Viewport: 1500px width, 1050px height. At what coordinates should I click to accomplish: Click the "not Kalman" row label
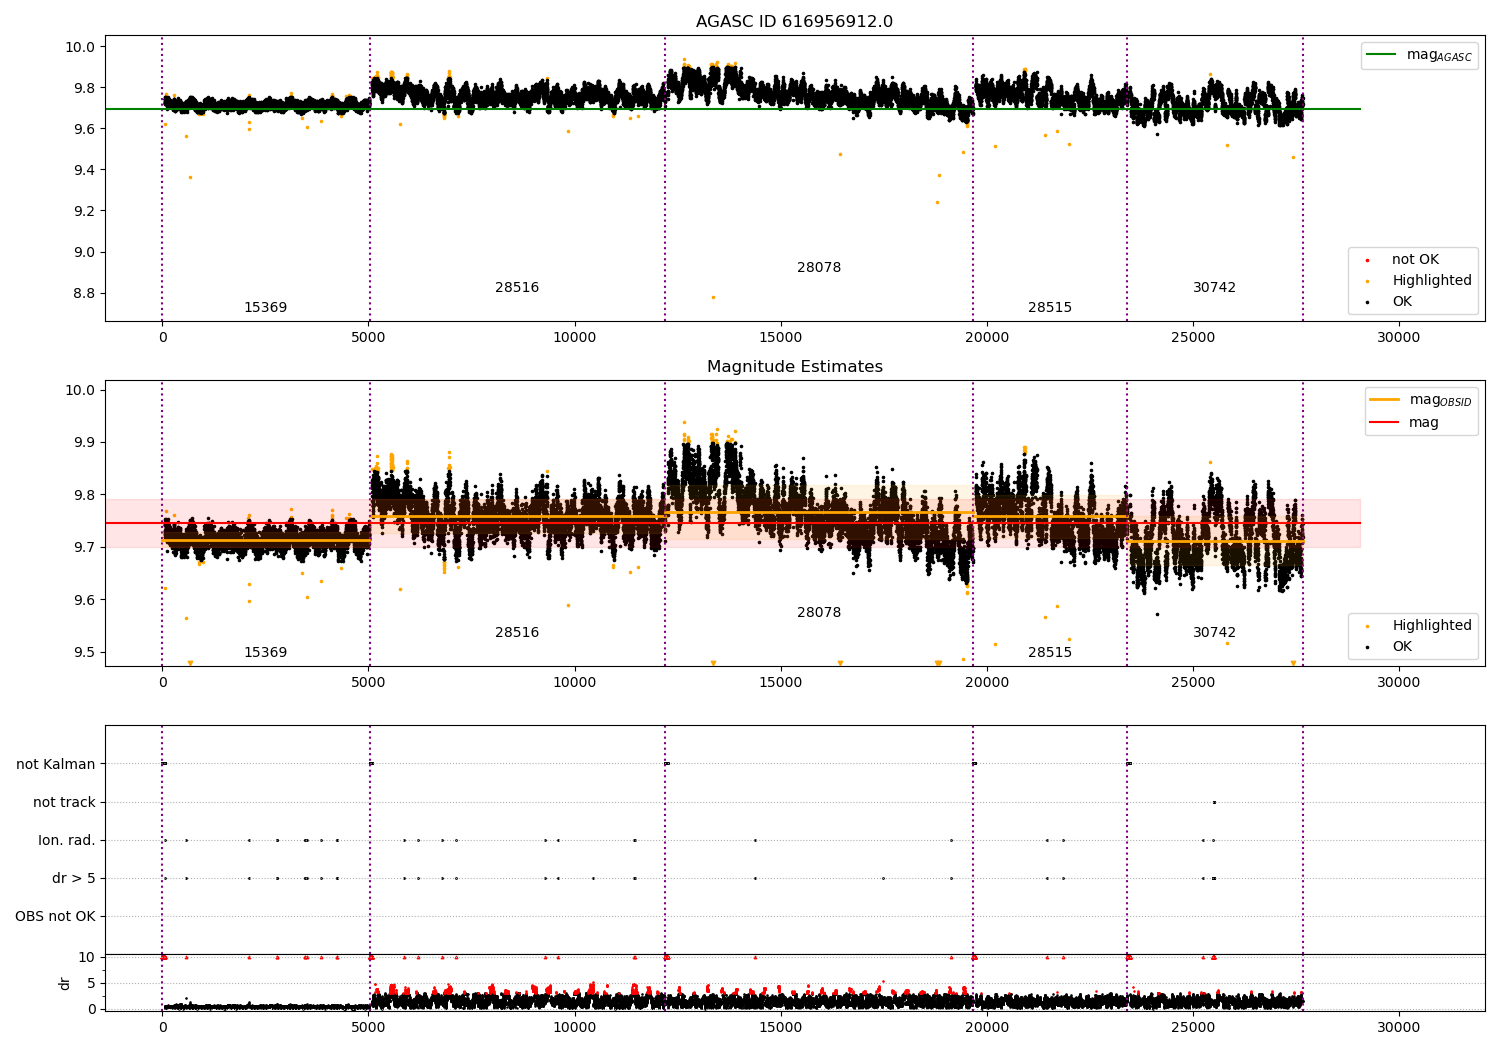coord(56,765)
